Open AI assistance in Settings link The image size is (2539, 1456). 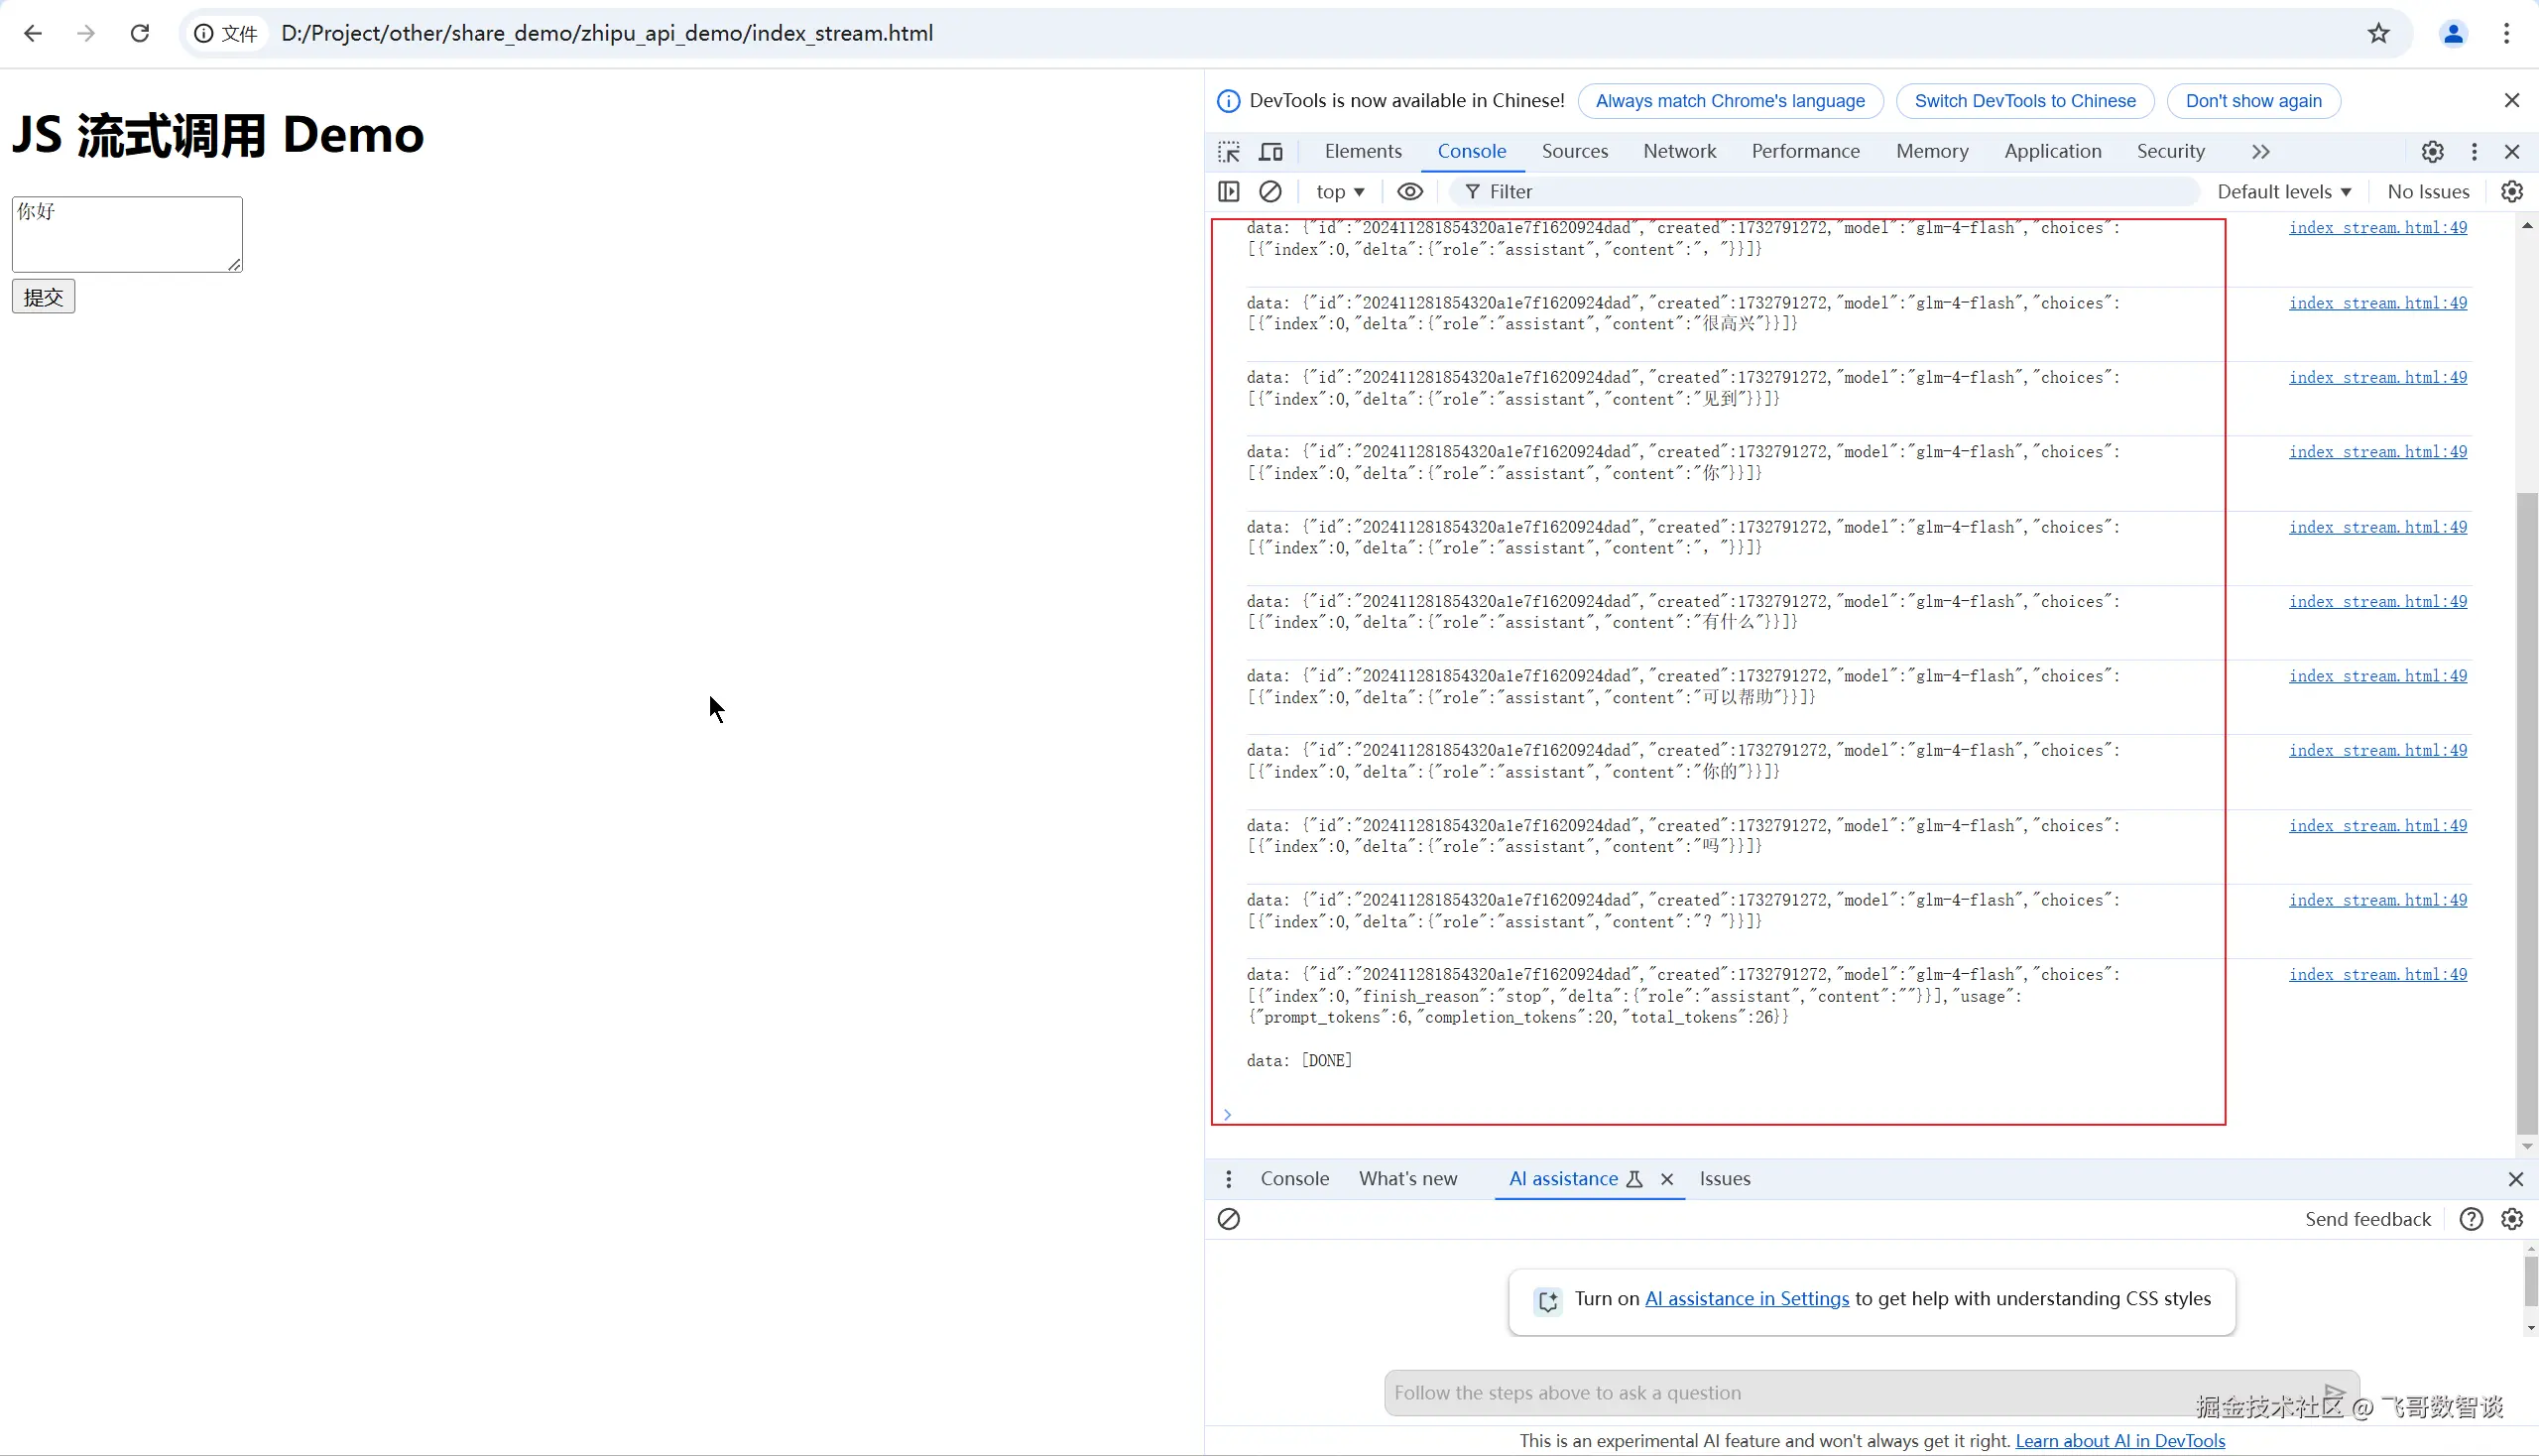coord(1746,1298)
